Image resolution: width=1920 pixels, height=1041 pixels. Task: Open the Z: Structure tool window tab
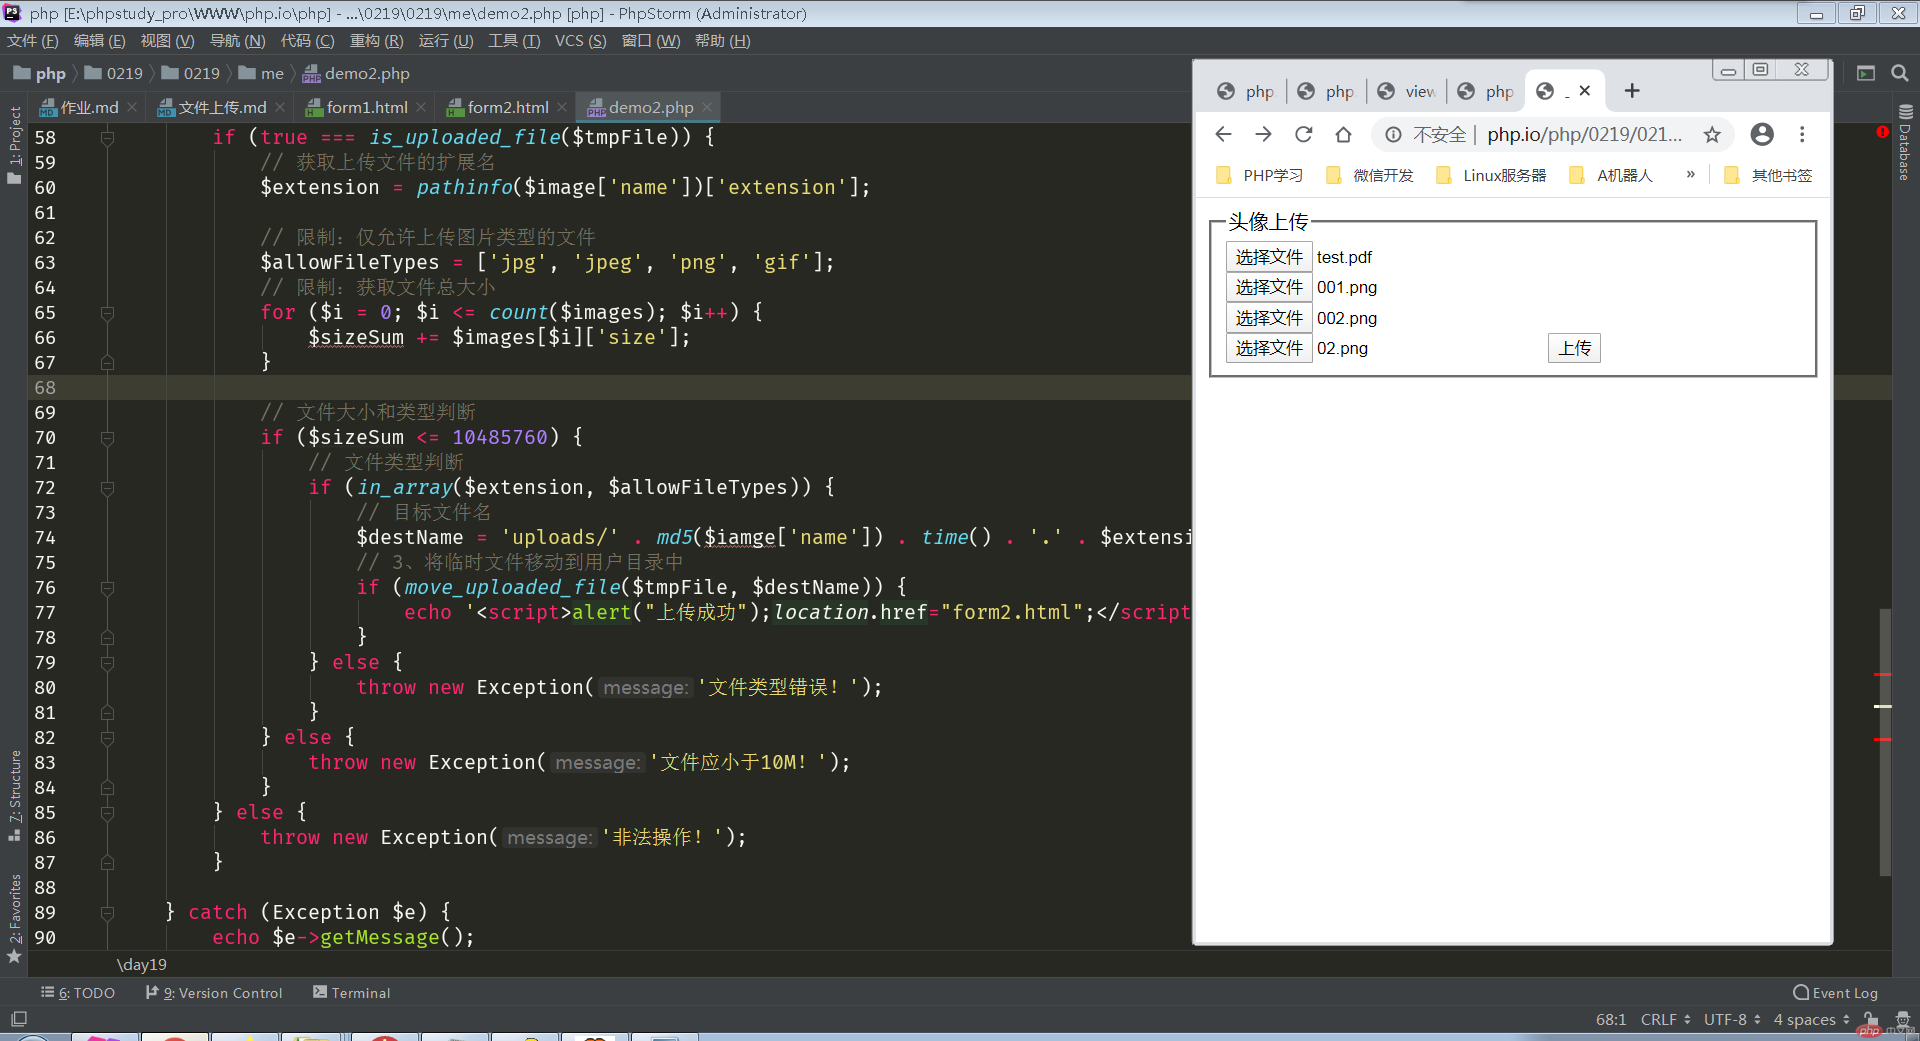tap(14, 794)
